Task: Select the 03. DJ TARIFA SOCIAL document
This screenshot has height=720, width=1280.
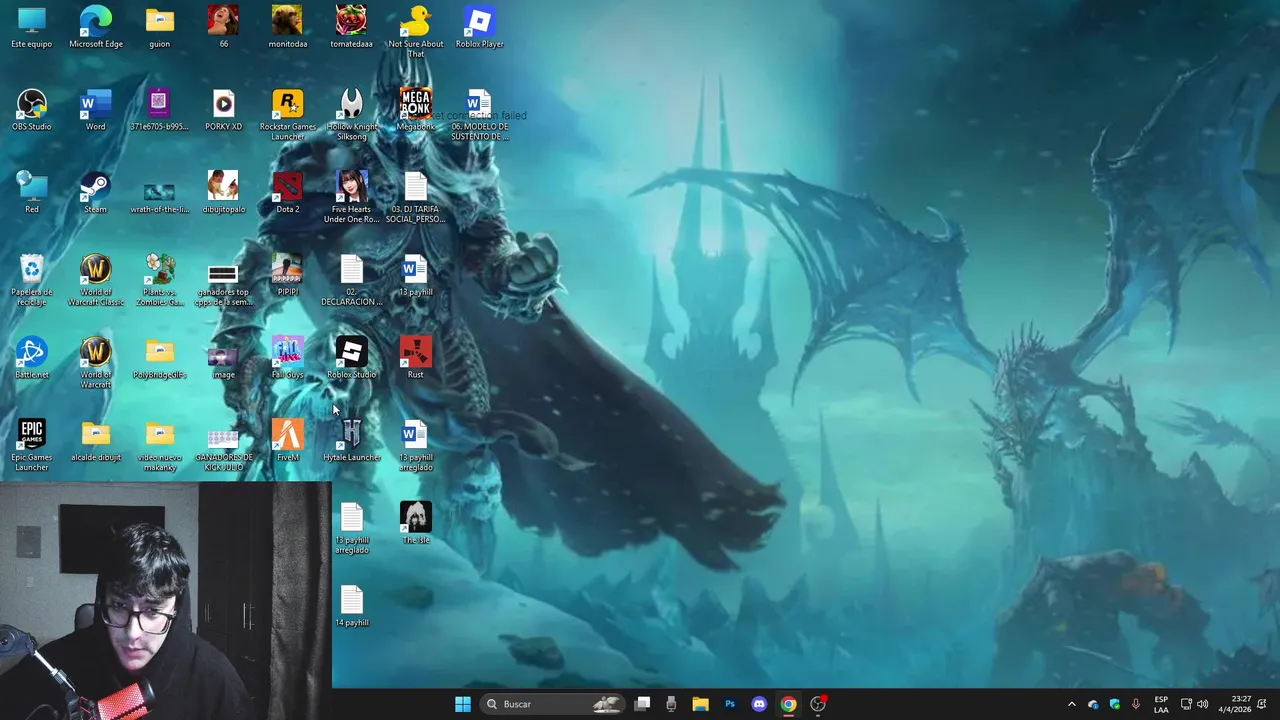Action: tap(415, 197)
